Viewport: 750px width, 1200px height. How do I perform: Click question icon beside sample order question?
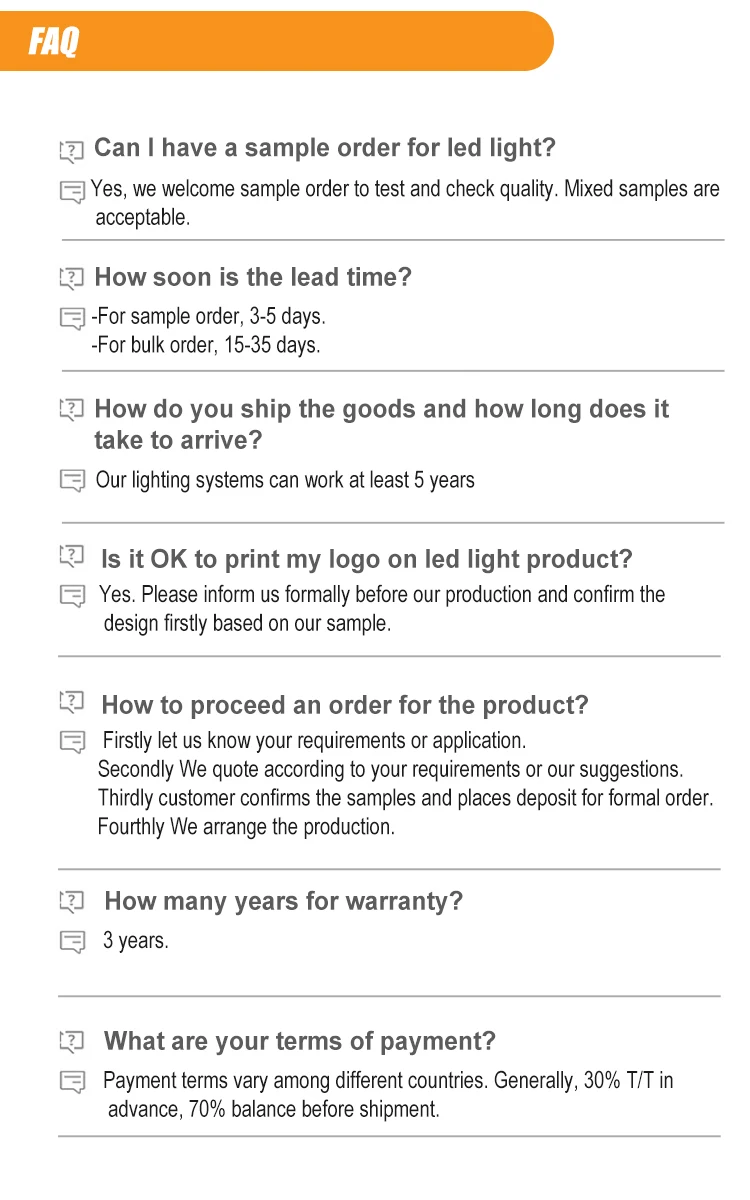[x=71, y=152]
